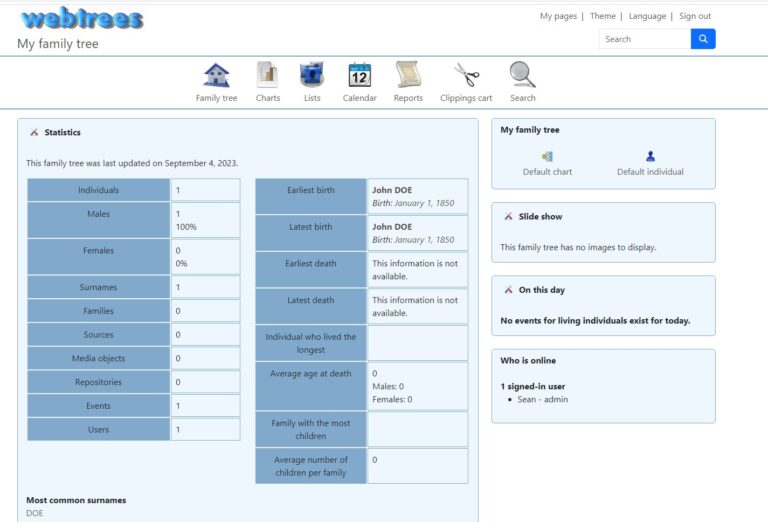The width and height of the screenshot is (768, 522).
Task: Click the Users statistic label
Action: pos(98,430)
